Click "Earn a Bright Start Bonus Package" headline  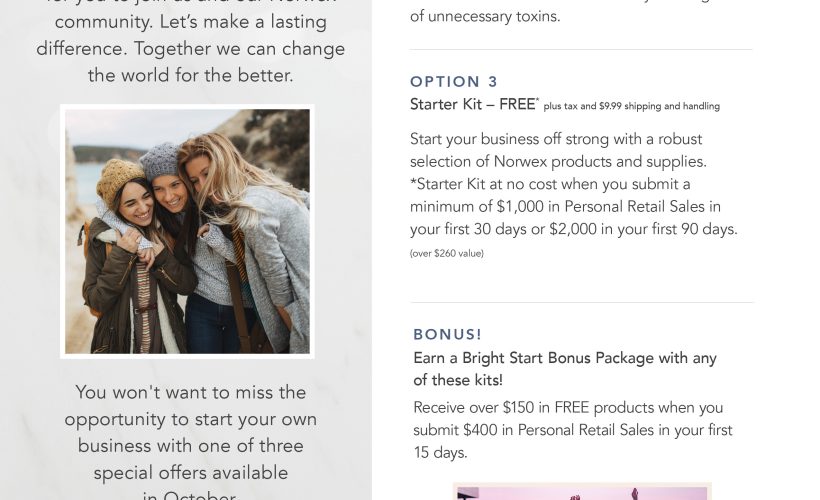click(x=565, y=358)
